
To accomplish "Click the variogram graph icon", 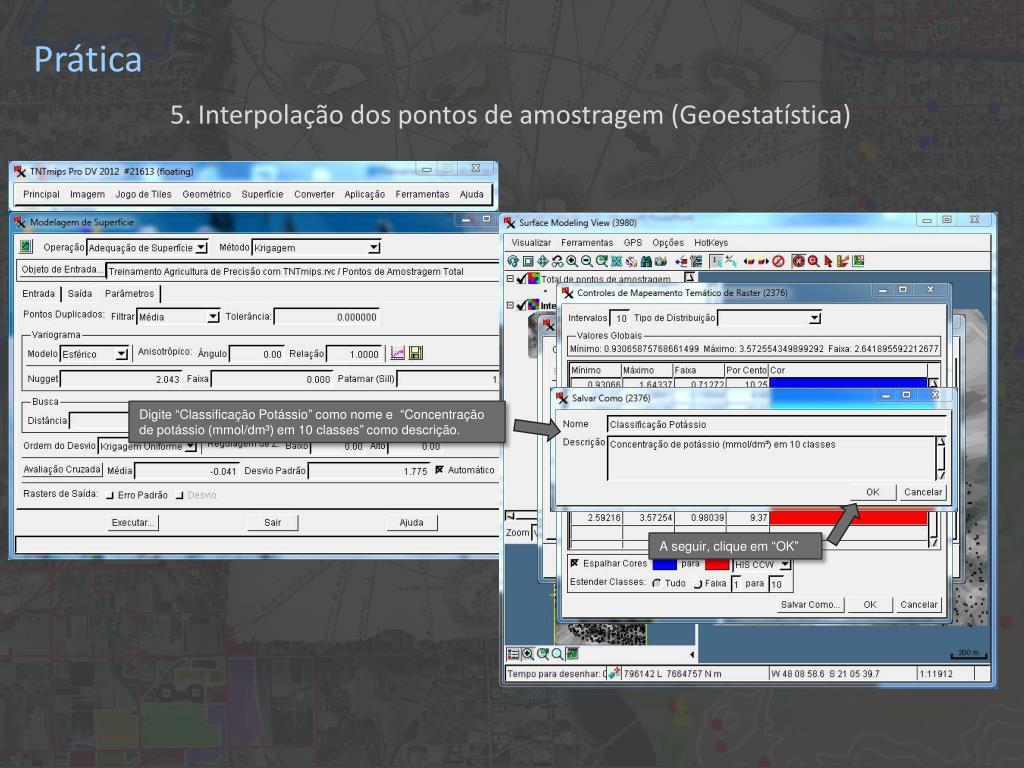I will pyautogui.click(x=397, y=353).
